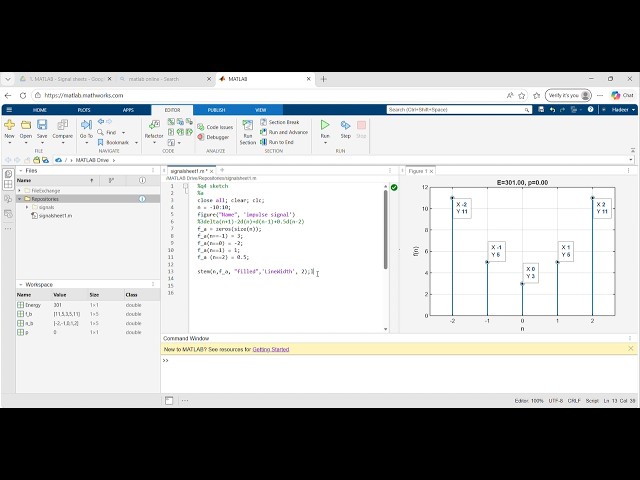This screenshot has width=640, height=480.
Task: Click the Bookmark icon in Navigate
Action: [x=100, y=142]
